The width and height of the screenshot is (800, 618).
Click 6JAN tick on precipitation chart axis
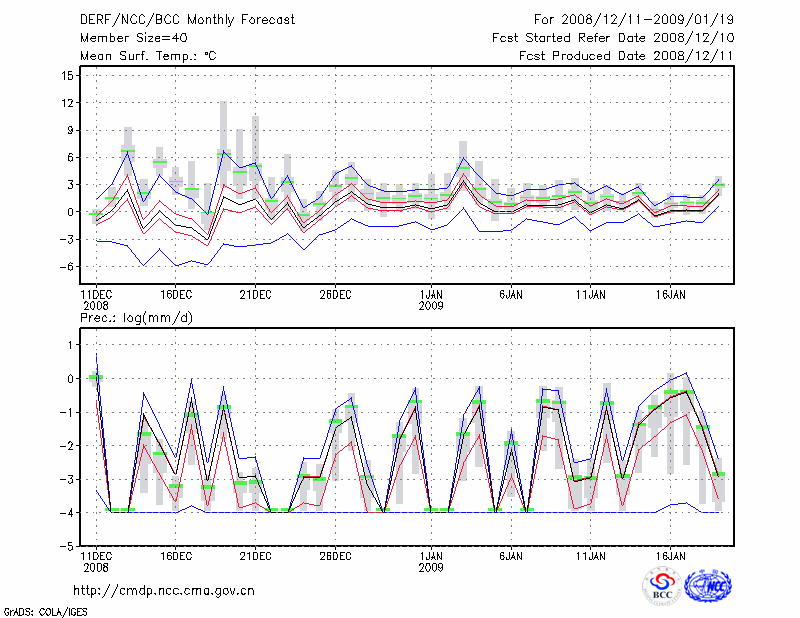point(511,555)
